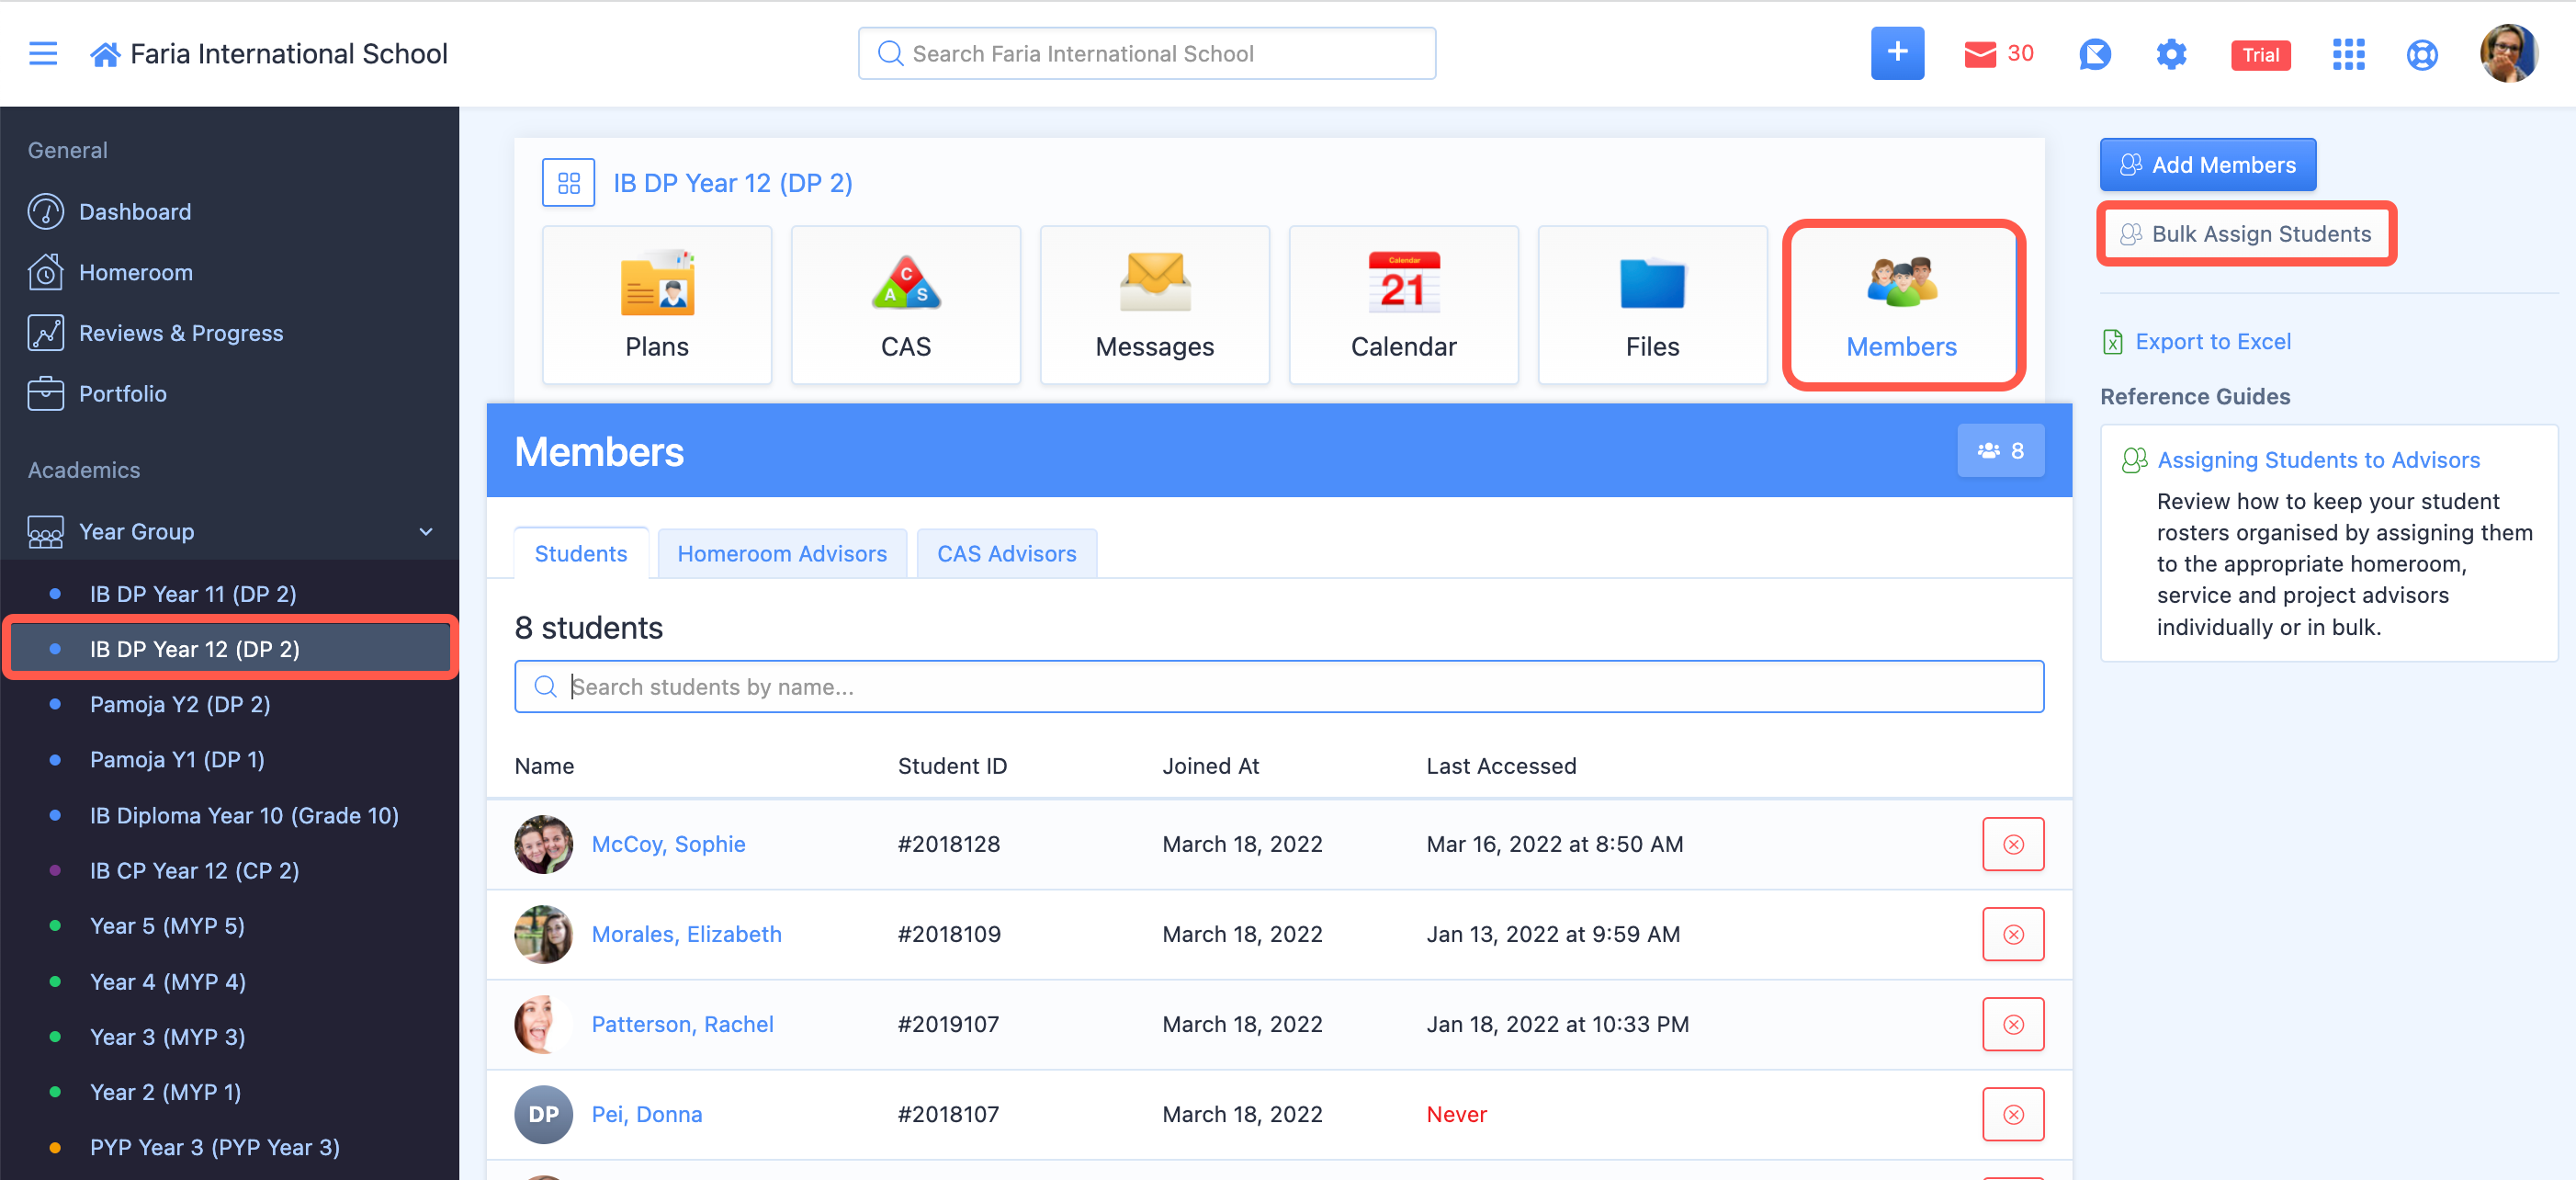Open the apps grid launcher icon
The width and height of the screenshot is (2576, 1180).
tap(2347, 54)
